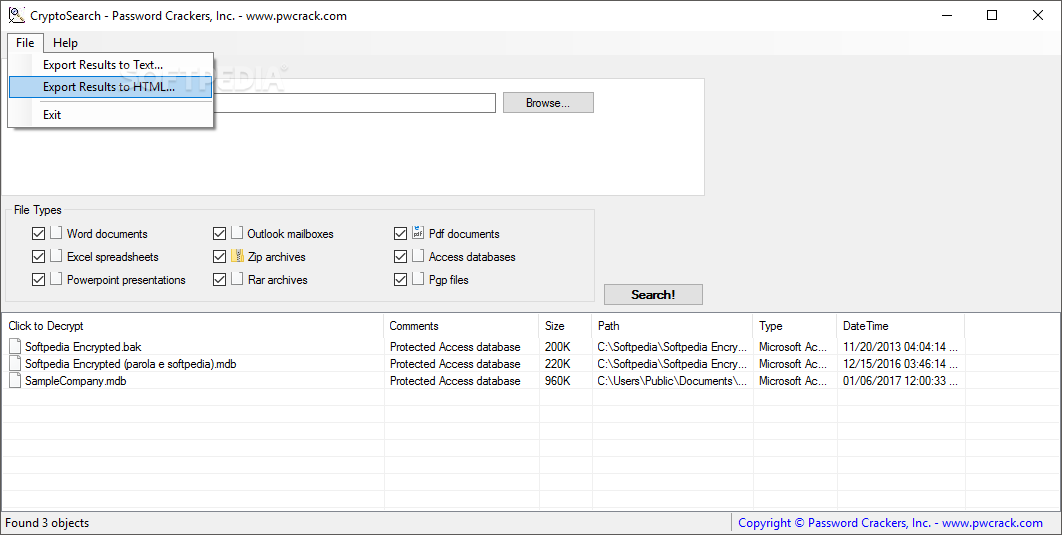Viewport: 1062px width, 535px height.
Task: Uncheck the Excel spreadsheets checkbox
Action: coord(39,257)
